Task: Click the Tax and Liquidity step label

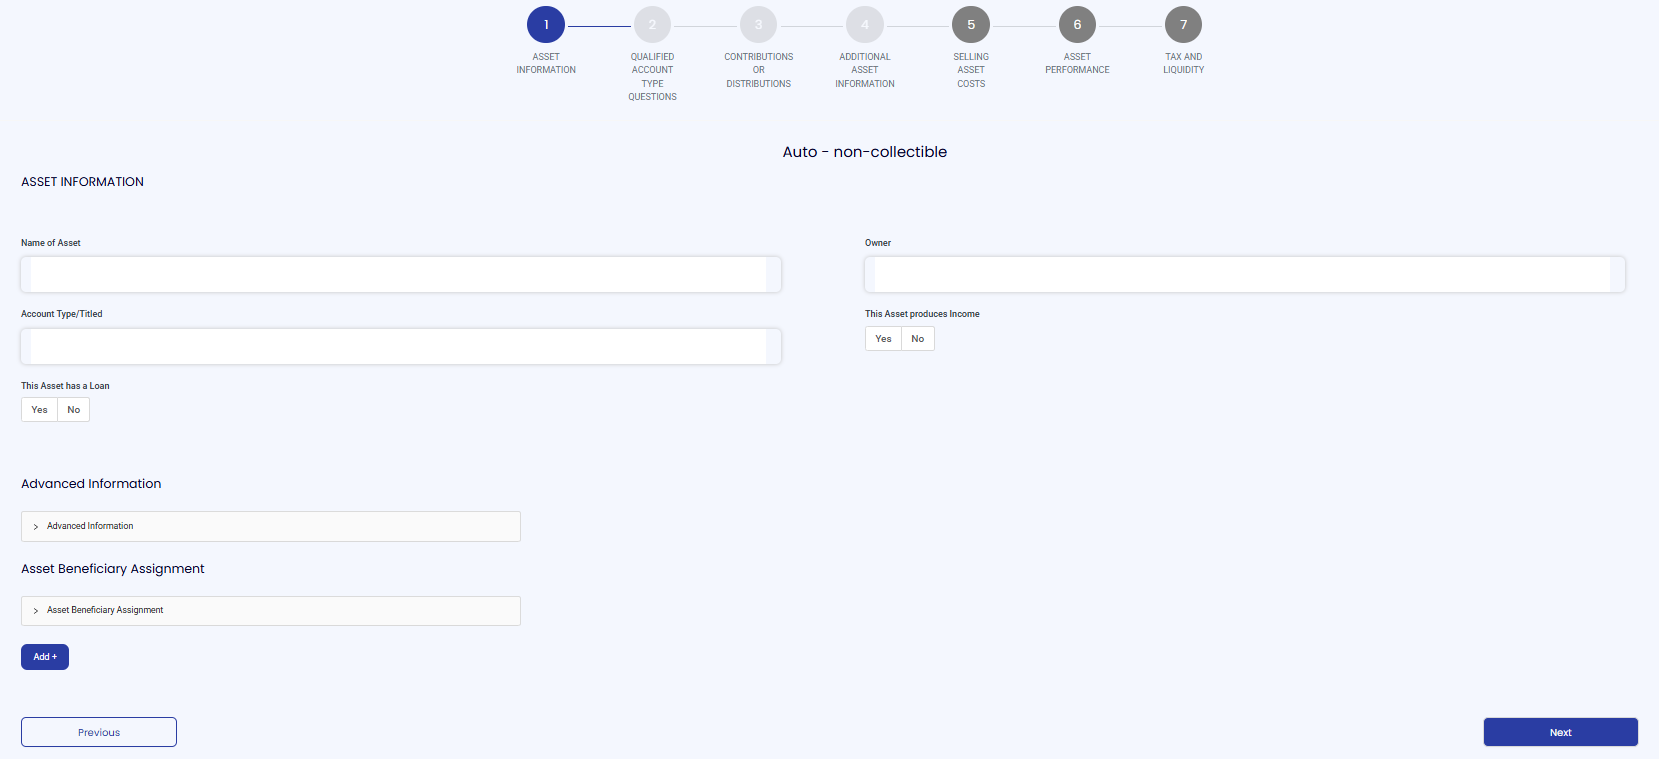Action: pos(1183,63)
